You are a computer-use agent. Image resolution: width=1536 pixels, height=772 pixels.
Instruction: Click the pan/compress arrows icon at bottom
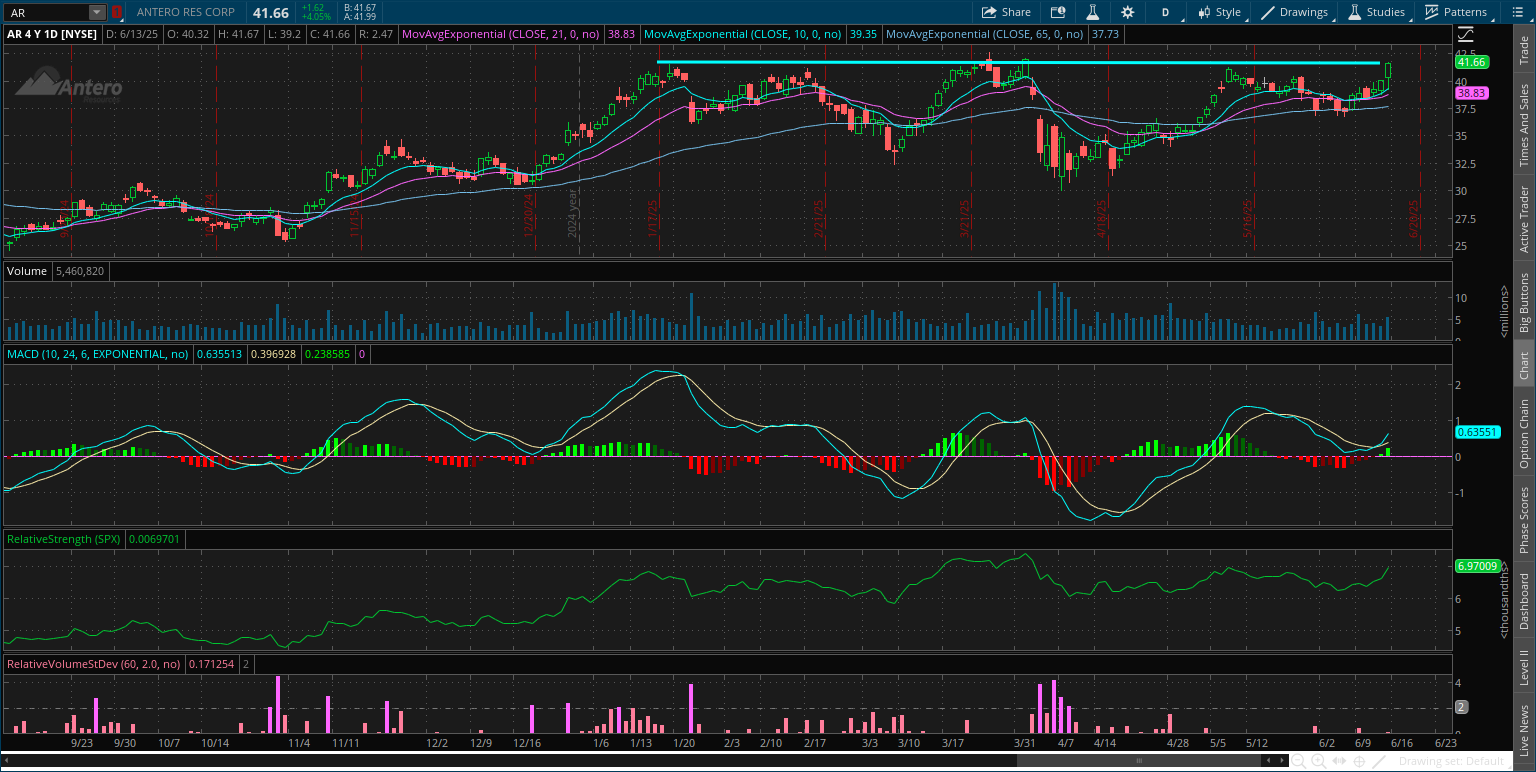[1338, 761]
